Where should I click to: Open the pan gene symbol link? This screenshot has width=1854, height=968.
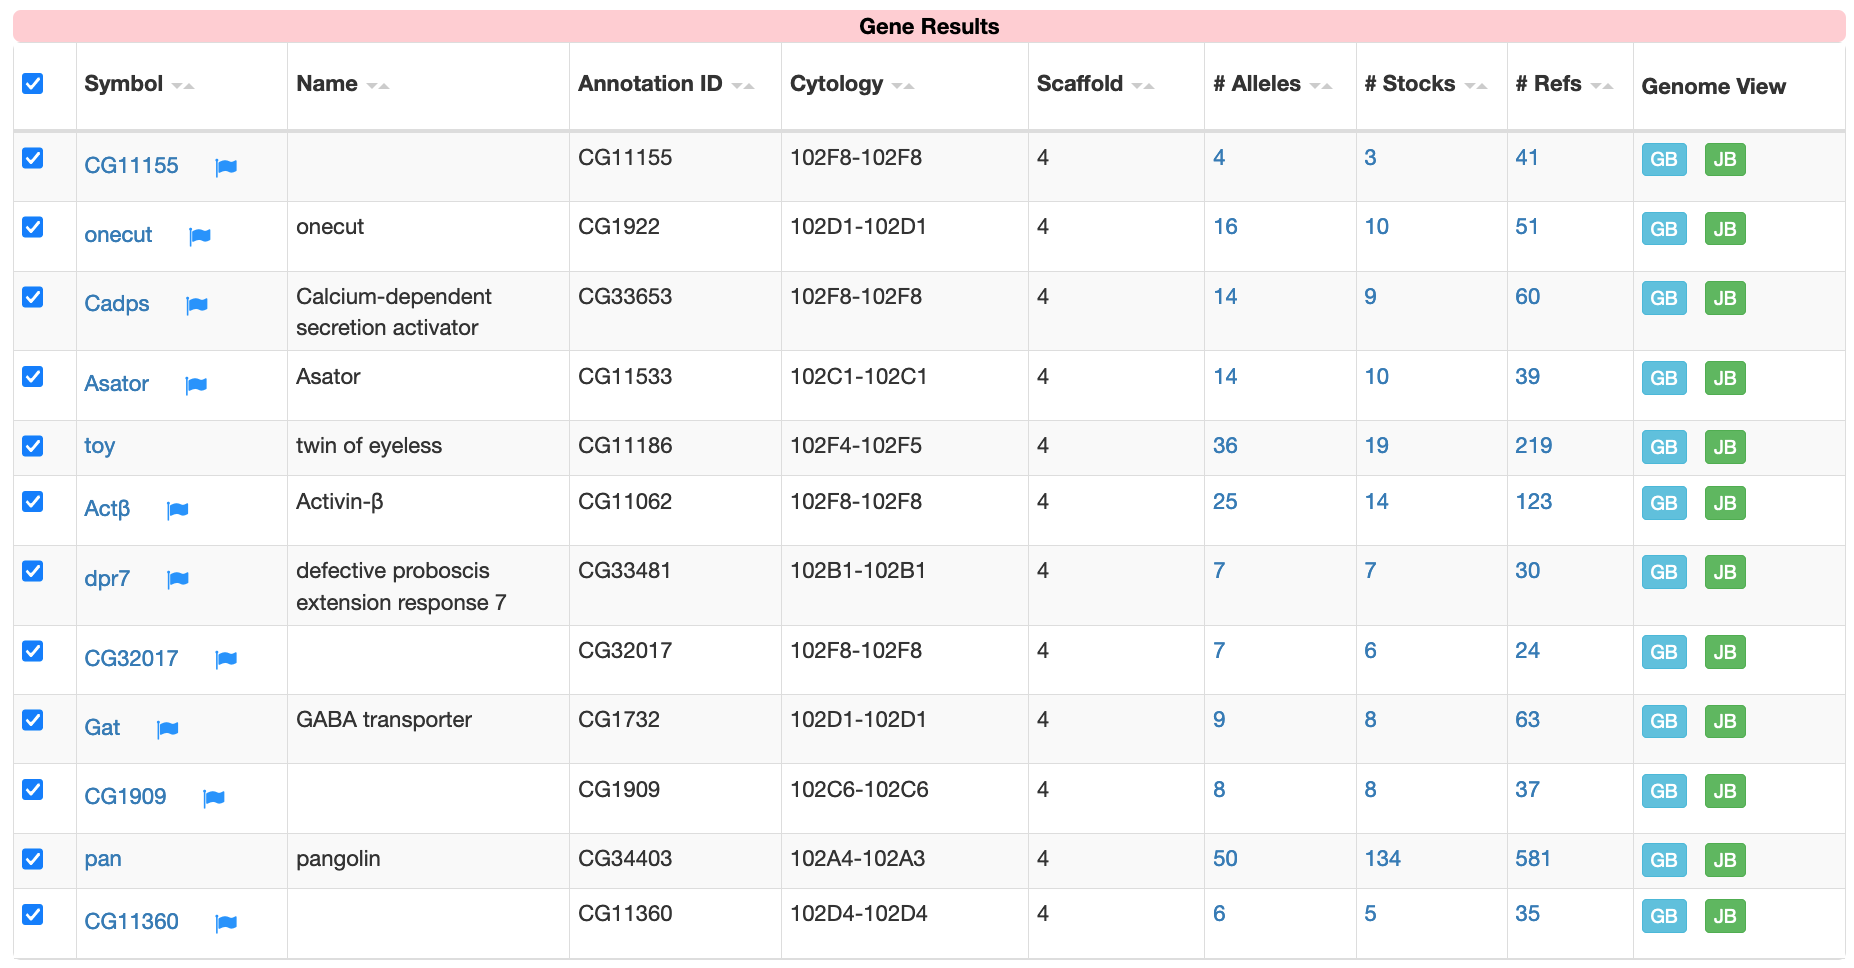[103, 859]
